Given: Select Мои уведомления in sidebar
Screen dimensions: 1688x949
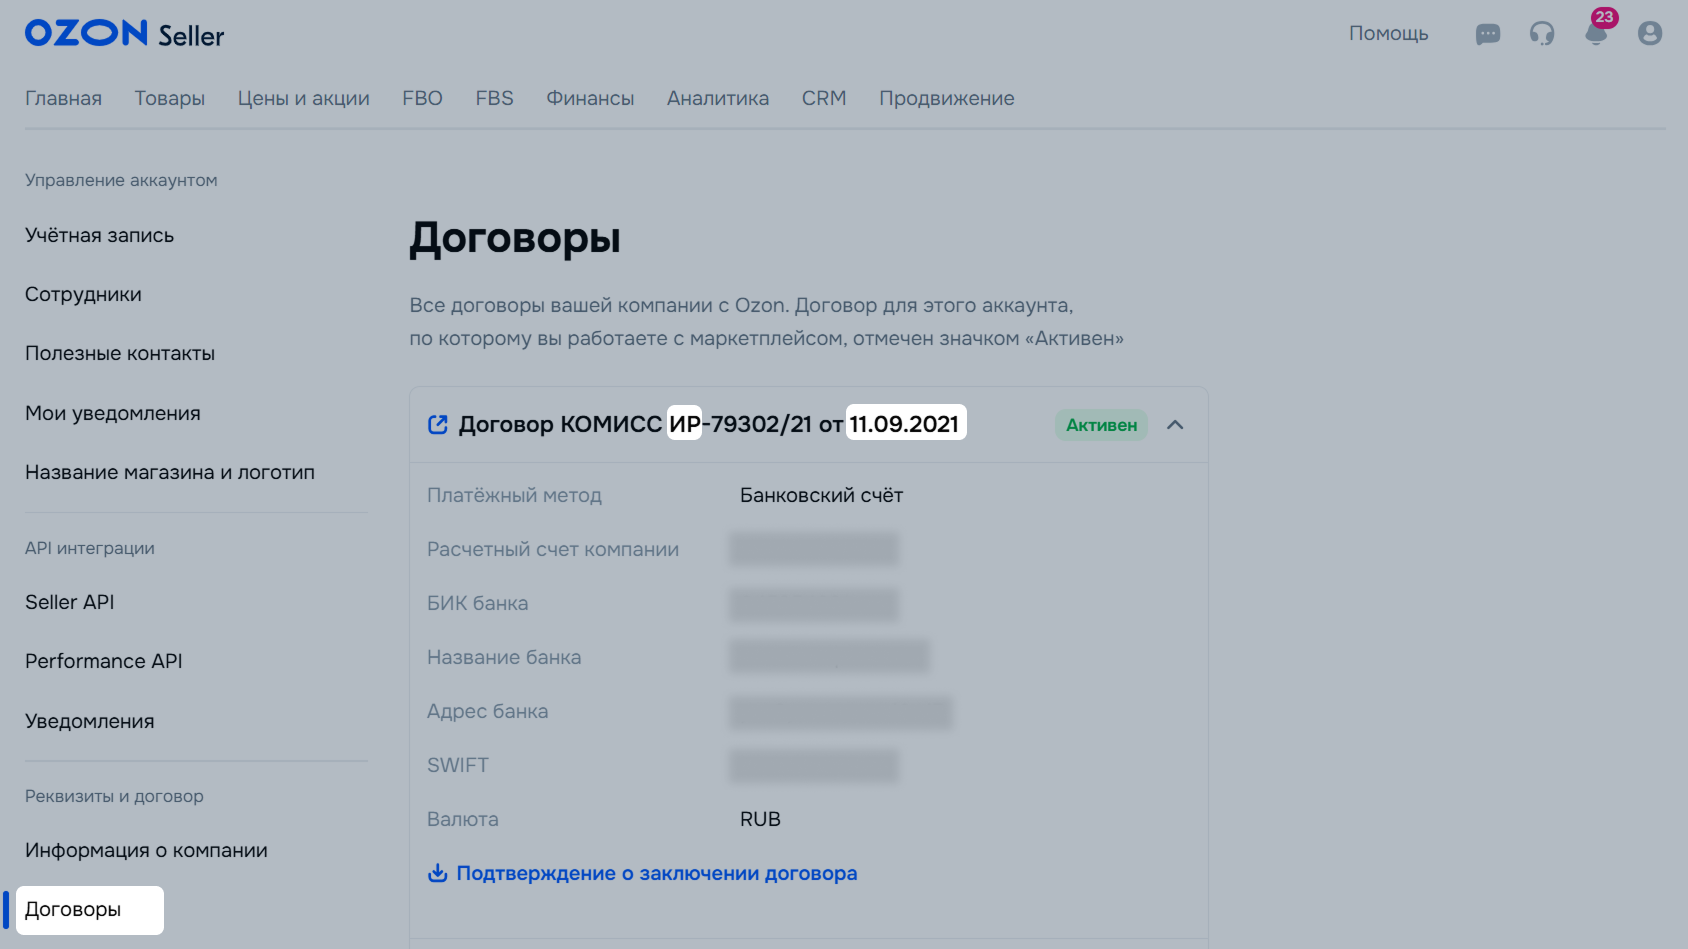Looking at the screenshot, I should pos(113,413).
